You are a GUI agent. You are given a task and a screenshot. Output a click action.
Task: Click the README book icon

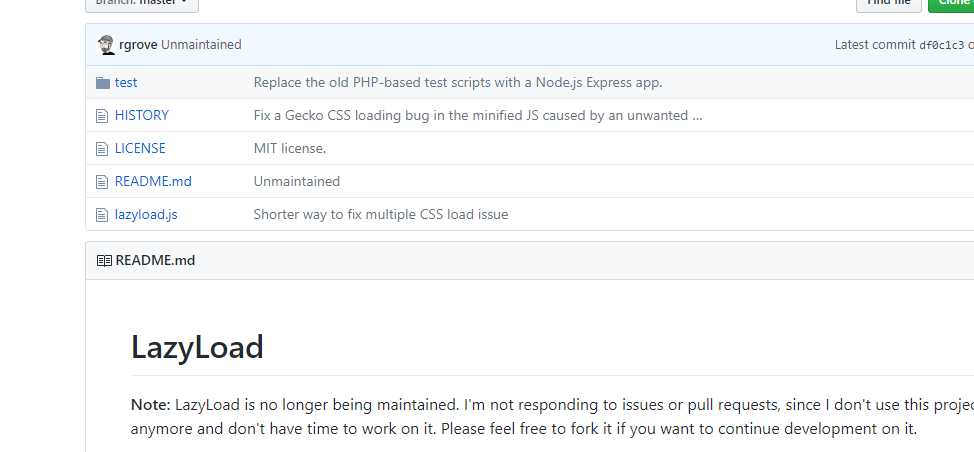[104, 260]
